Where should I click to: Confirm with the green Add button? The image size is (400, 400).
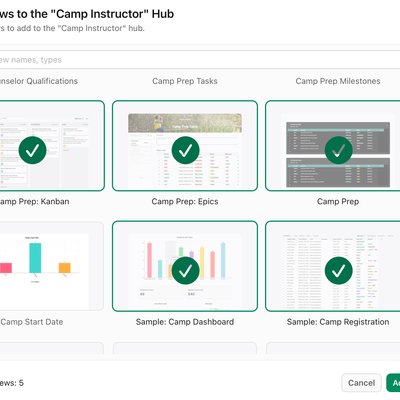click(x=393, y=383)
